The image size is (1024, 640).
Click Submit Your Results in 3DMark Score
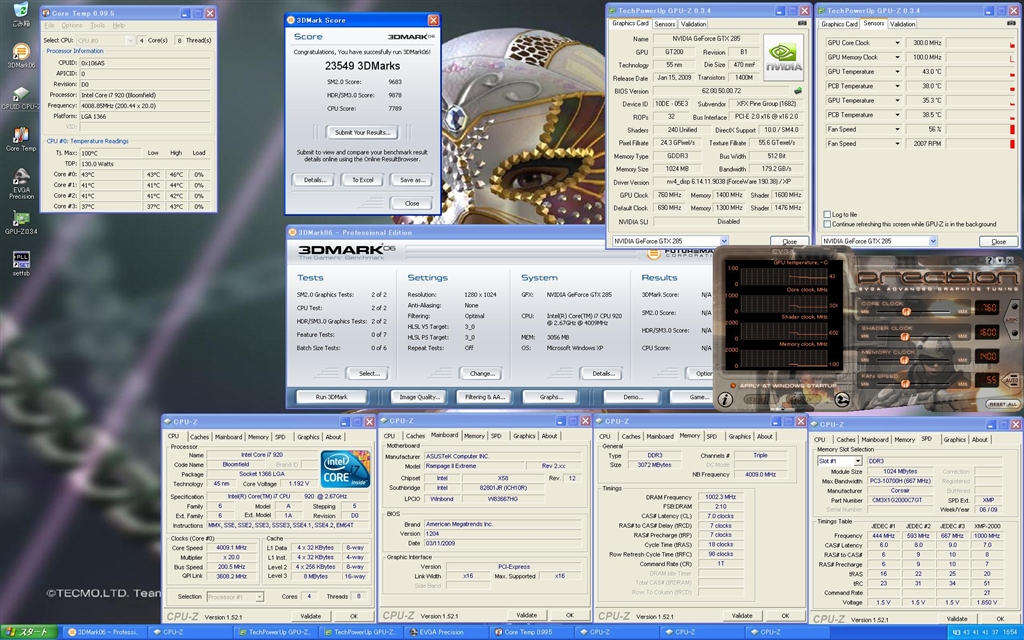(x=362, y=133)
